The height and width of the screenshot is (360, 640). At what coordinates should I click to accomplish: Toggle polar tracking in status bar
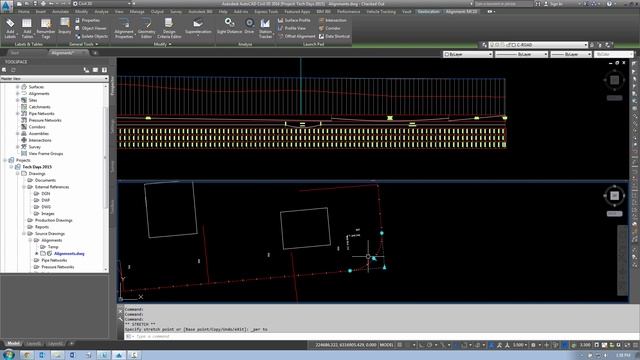[429, 345]
